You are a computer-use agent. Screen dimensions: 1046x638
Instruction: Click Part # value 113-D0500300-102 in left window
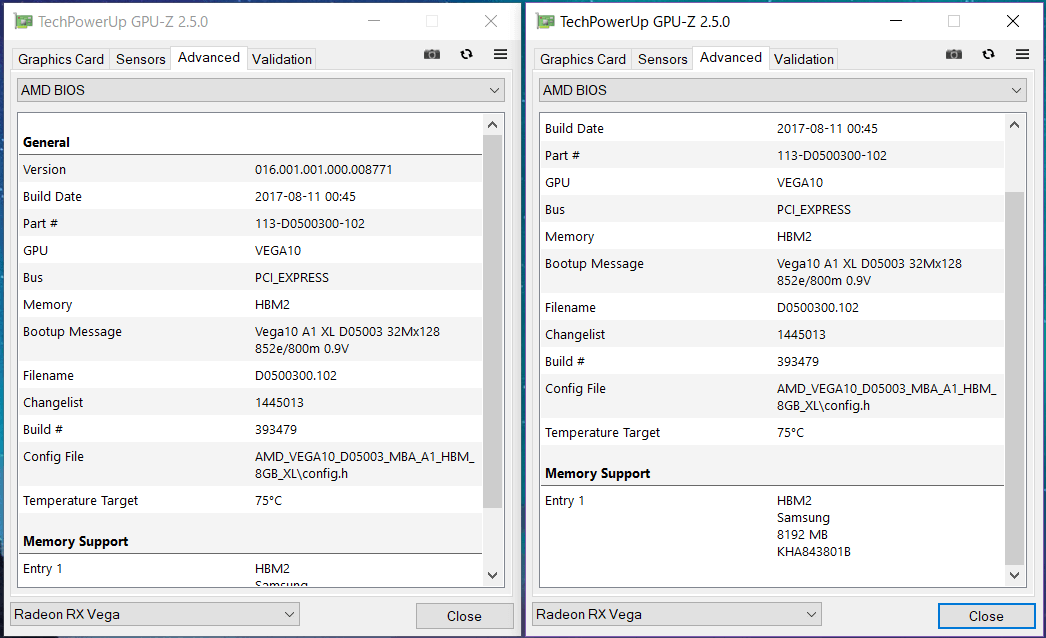pos(310,224)
